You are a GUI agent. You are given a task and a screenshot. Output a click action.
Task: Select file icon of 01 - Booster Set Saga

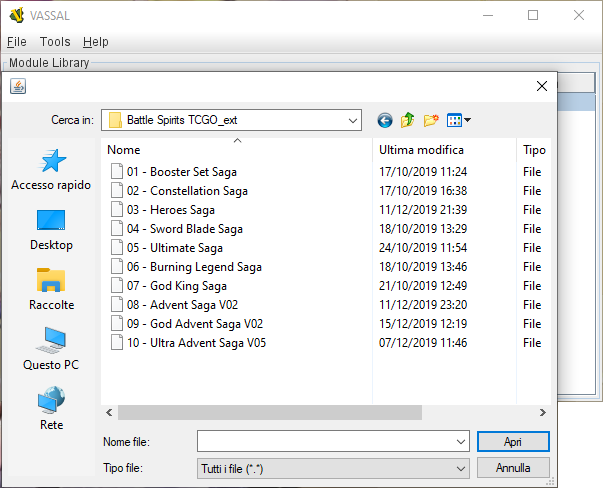pyautogui.click(x=117, y=172)
